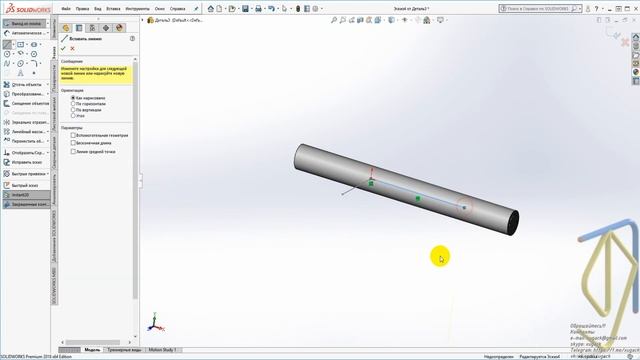Screen dimensions: 640x360
Task: Select the sketch Text tool
Action: point(20,73)
